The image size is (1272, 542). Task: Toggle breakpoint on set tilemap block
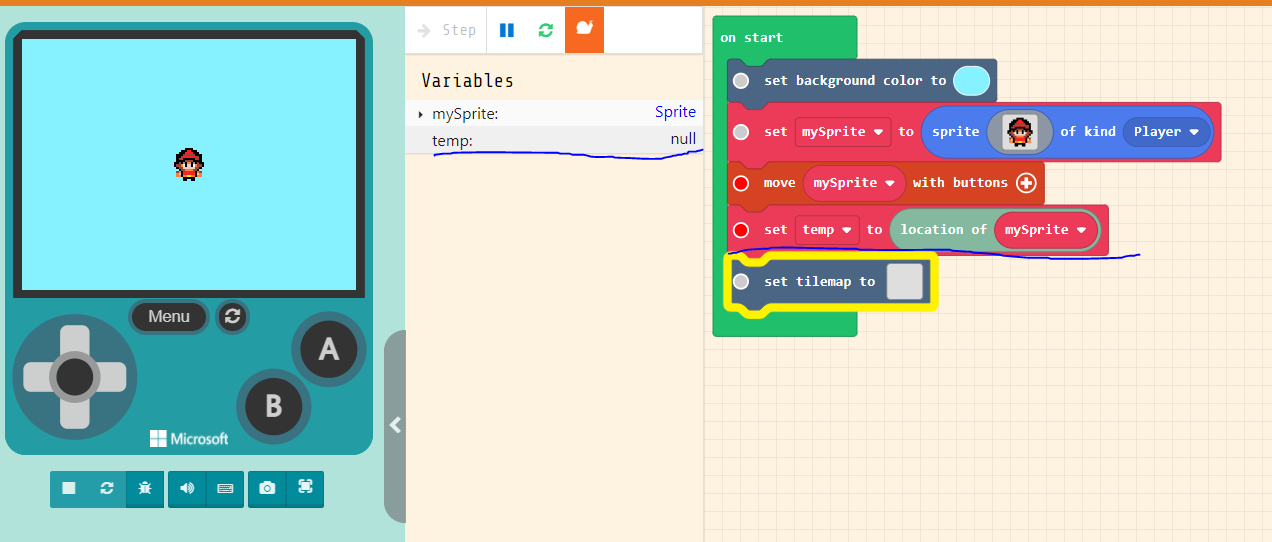coord(740,282)
